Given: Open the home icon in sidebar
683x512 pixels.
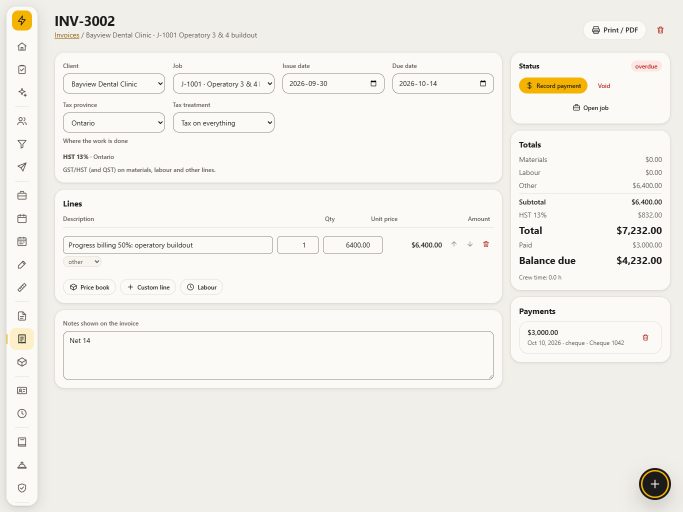Looking at the screenshot, I should click(x=22, y=47).
